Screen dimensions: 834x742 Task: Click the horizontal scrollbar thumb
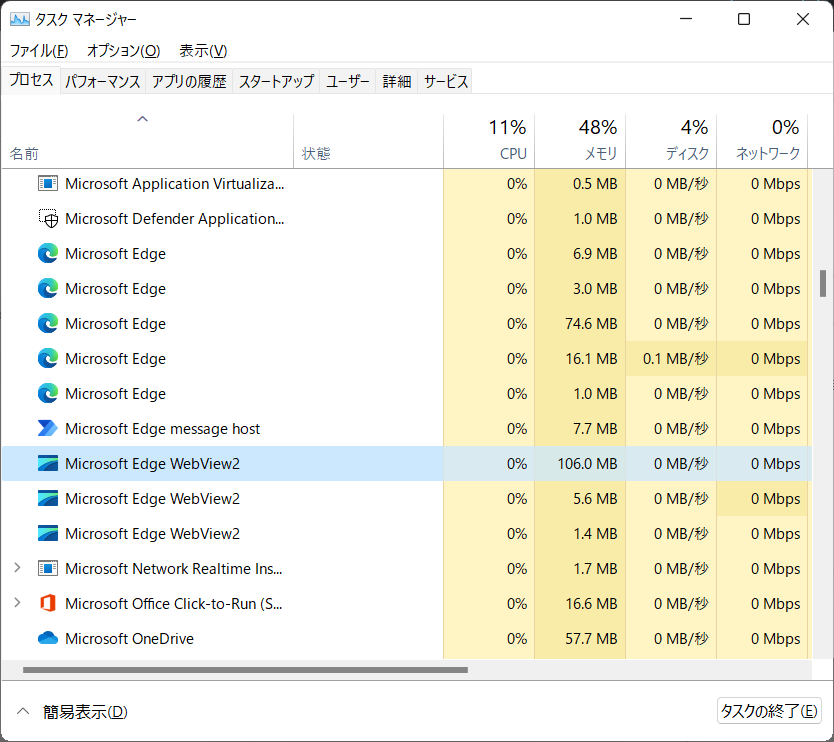tap(245, 670)
